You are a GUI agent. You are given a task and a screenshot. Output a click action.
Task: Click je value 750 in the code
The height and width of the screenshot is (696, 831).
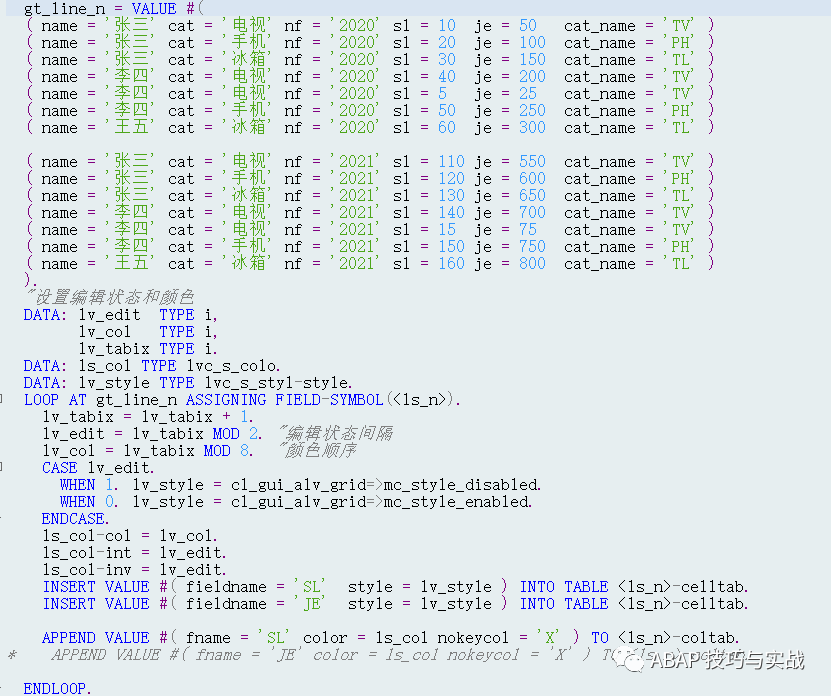[532, 246]
